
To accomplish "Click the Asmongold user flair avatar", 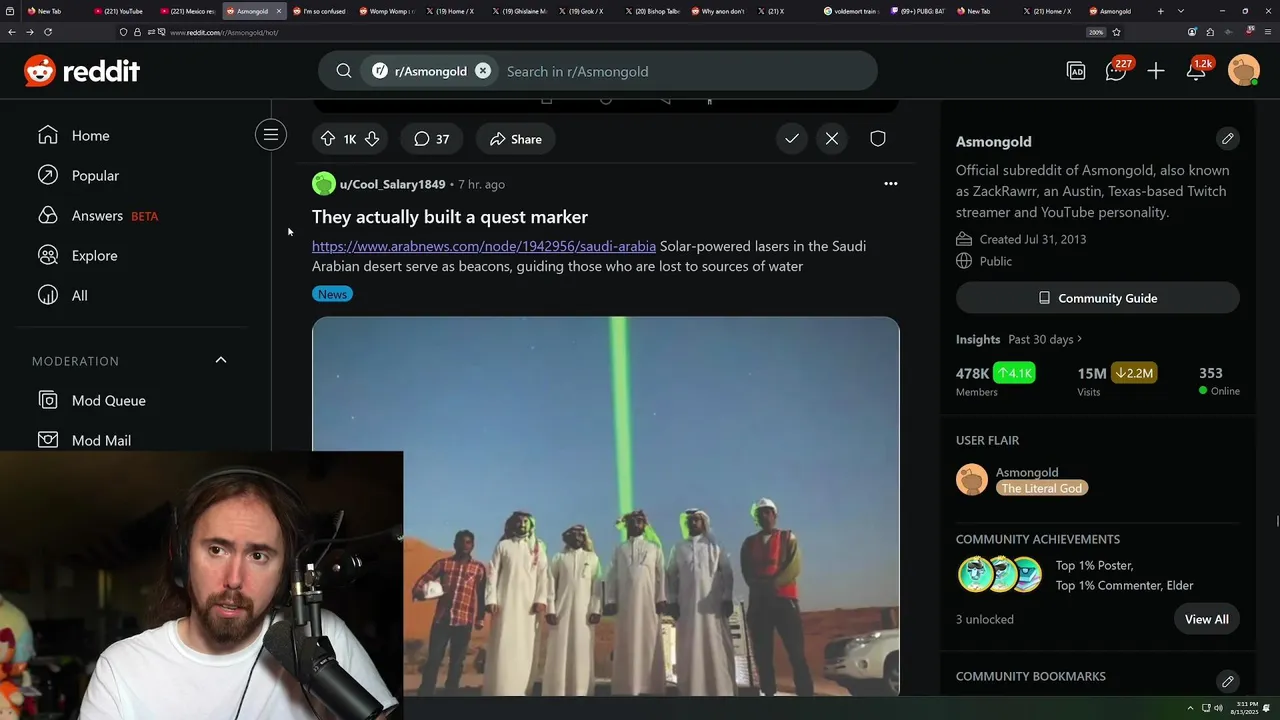I will click(972, 480).
